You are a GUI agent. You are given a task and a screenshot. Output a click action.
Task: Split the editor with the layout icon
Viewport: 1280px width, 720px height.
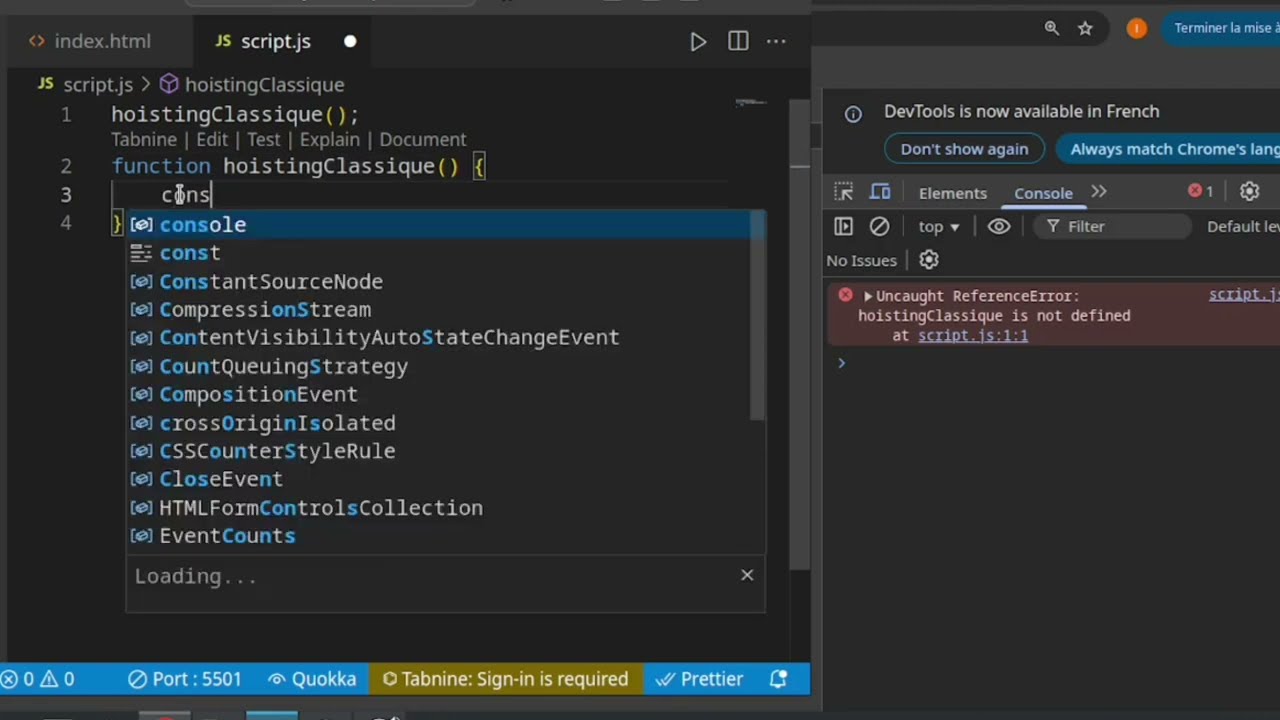click(738, 41)
